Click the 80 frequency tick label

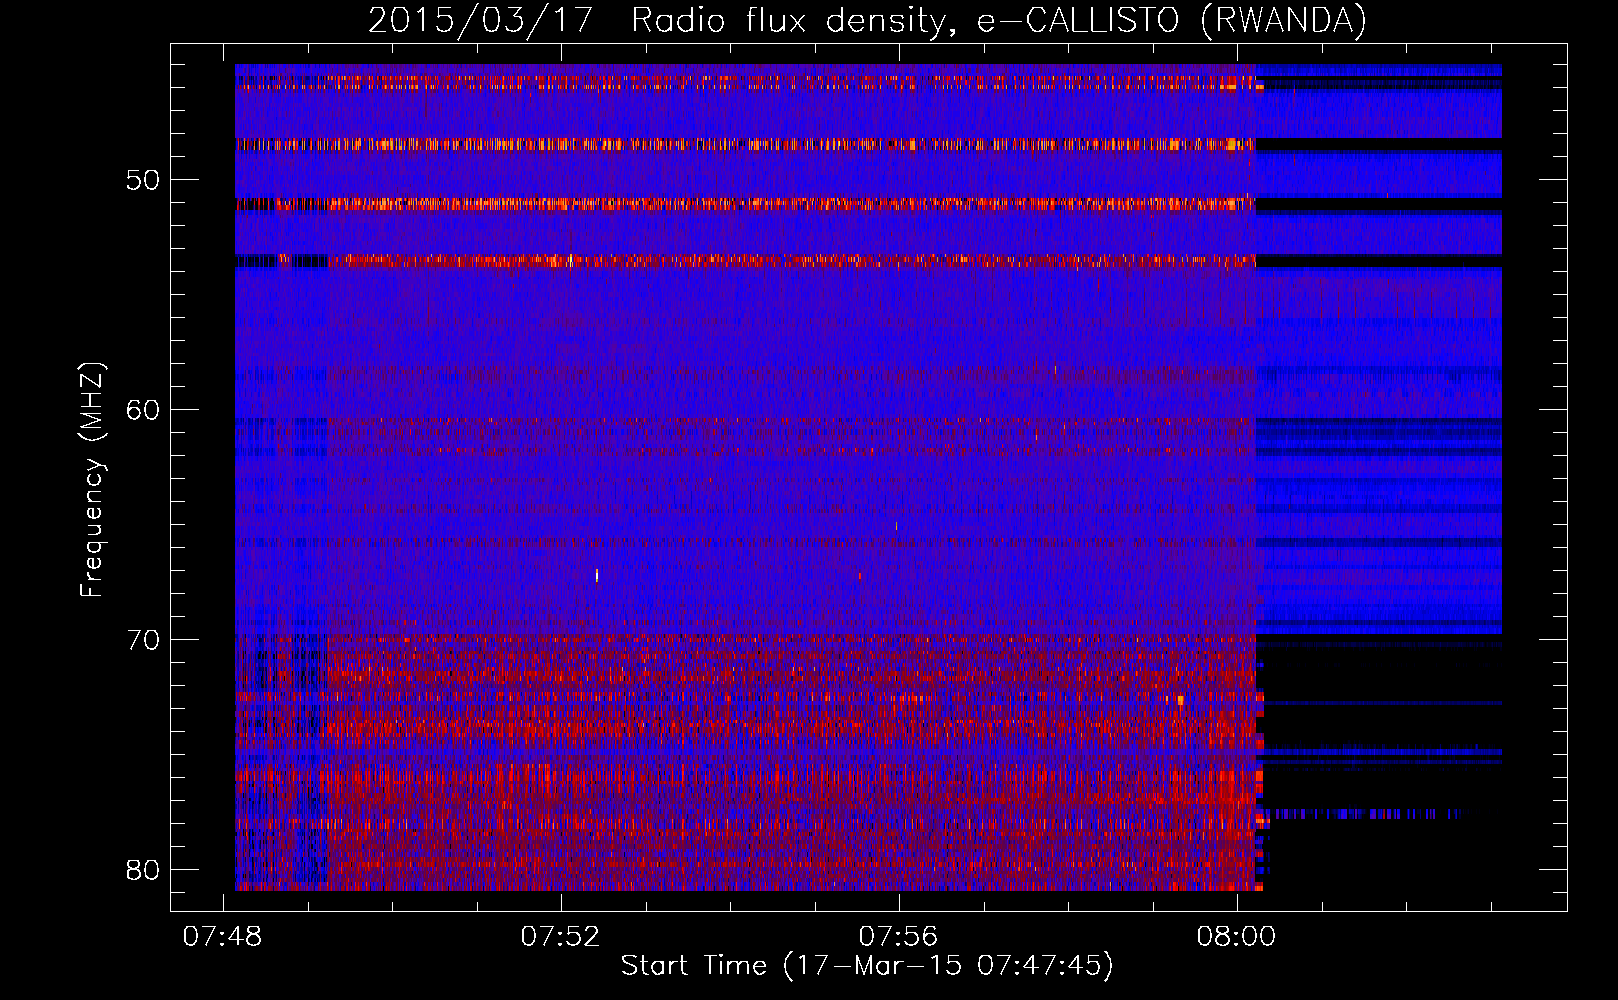click(x=143, y=870)
